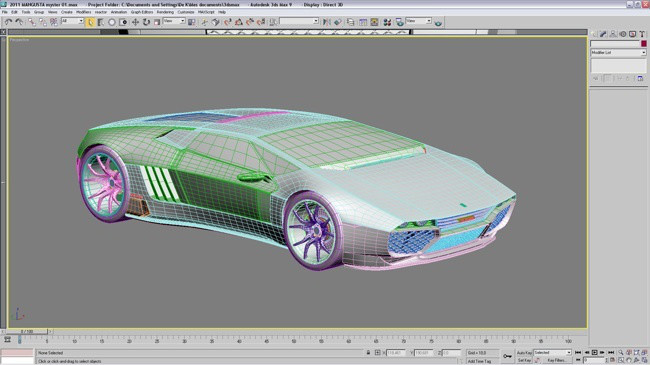Switch to the Create command panel tab
Viewport: 650px width, 365px height.
click(594, 34)
